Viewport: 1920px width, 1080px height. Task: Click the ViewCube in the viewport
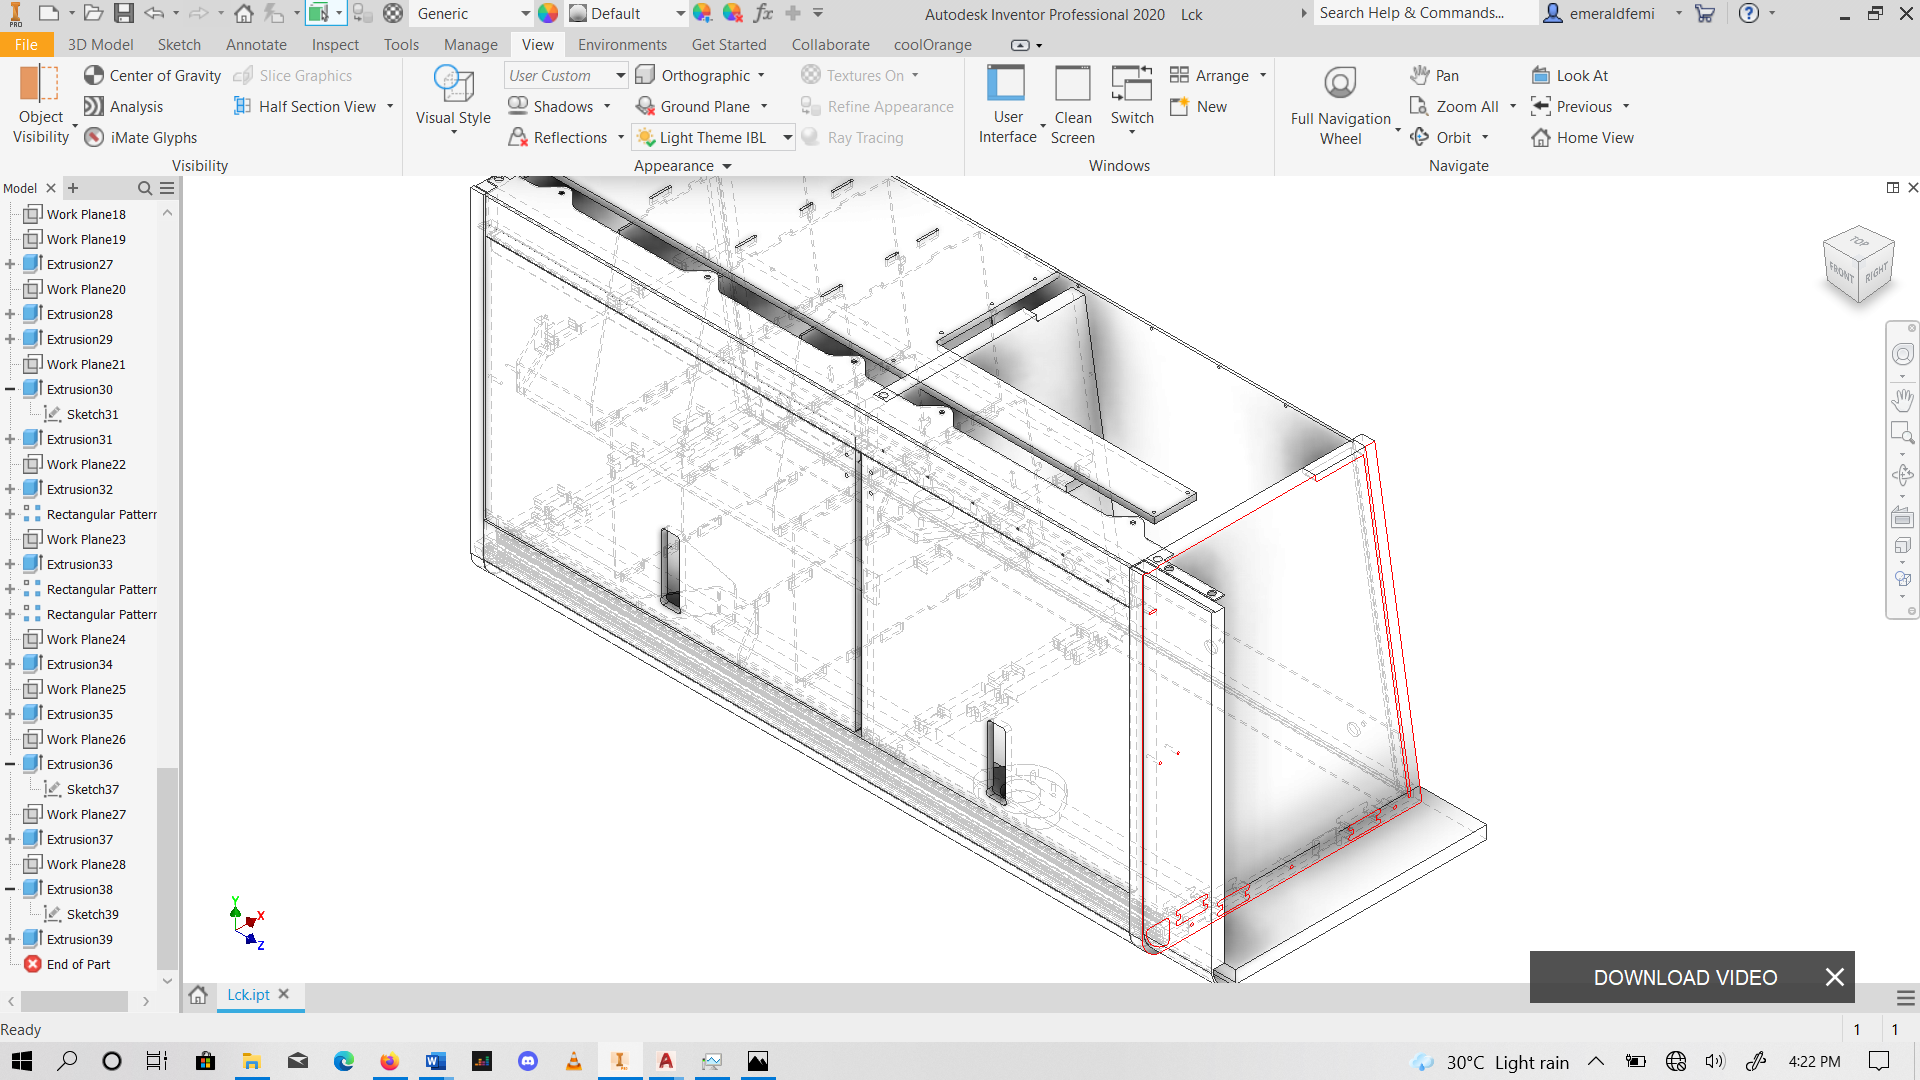click(x=1859, y=264)
